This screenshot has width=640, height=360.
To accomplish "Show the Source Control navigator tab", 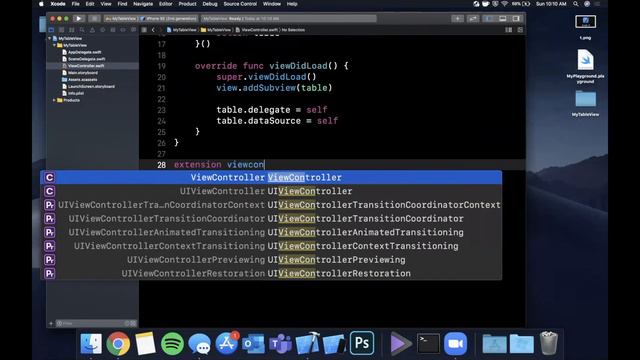I will [x=62, y=30].
